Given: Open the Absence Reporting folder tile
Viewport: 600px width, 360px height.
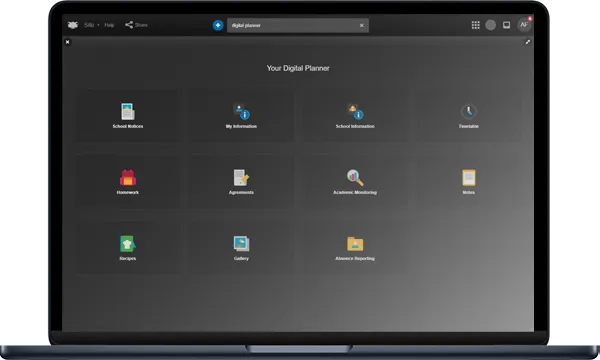Looking at the screenshot, I should [x=355, y=248].
